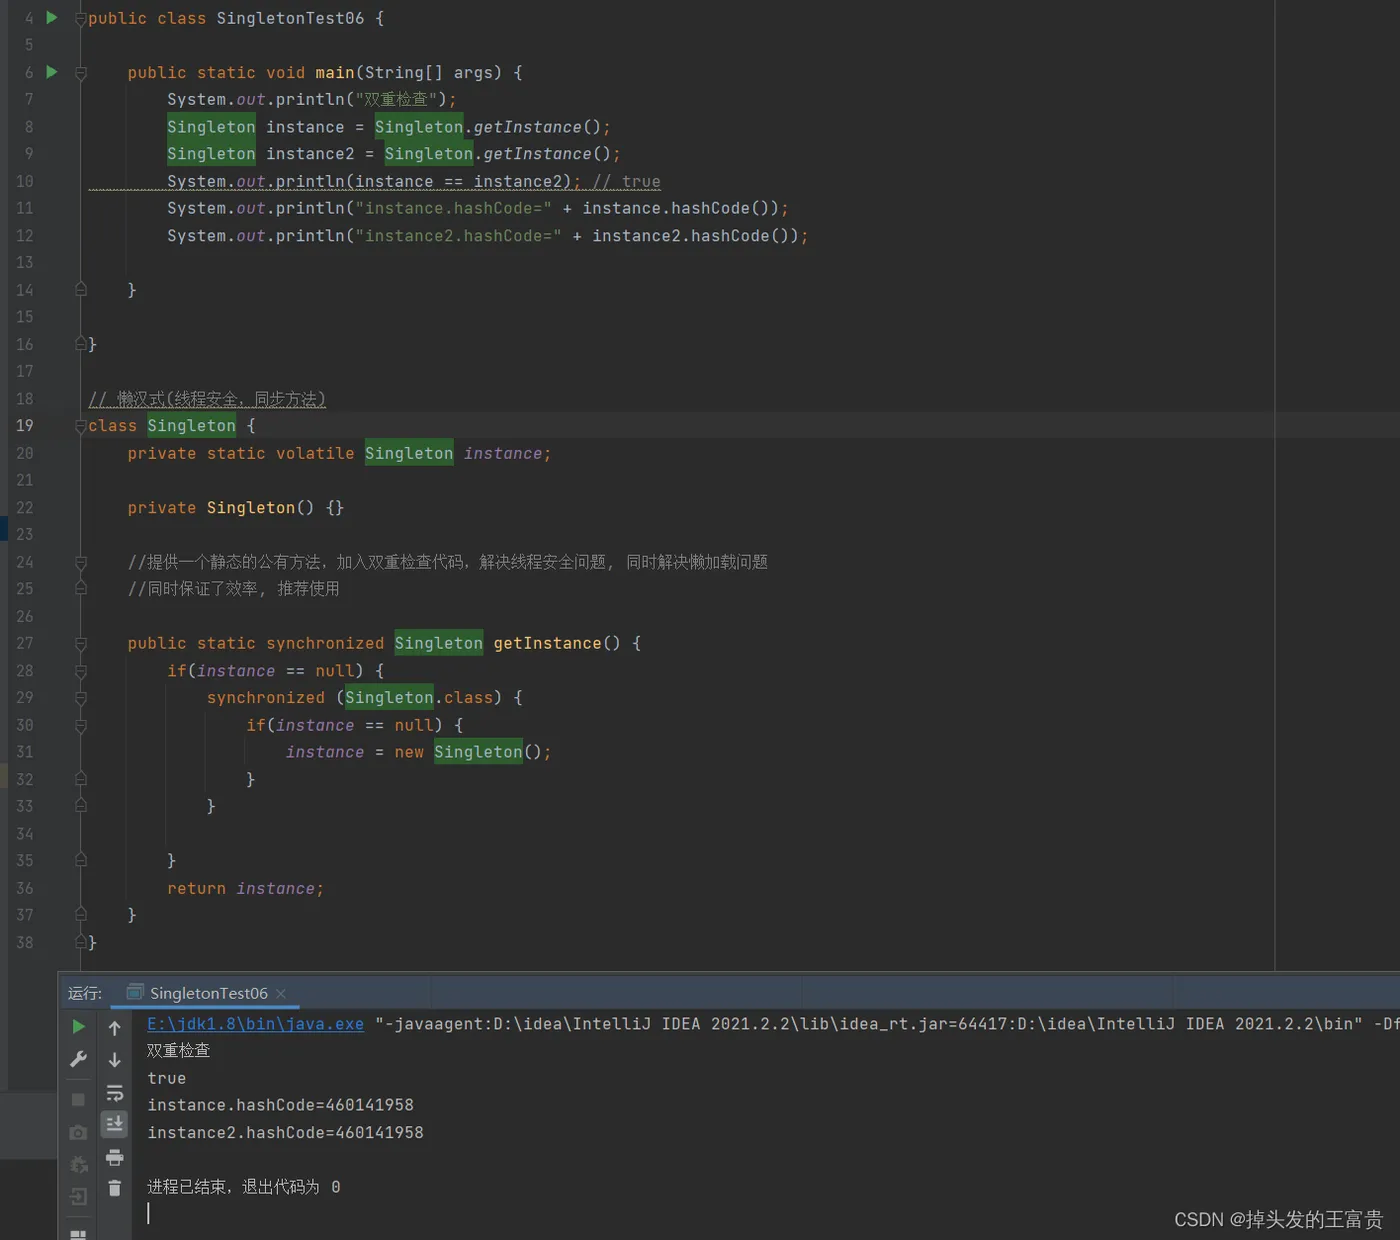The width and height of the screenshot is (1400, 1240).
Task: Click 'Singleton.class' in synchronized statement
Action: pos(419,697)
